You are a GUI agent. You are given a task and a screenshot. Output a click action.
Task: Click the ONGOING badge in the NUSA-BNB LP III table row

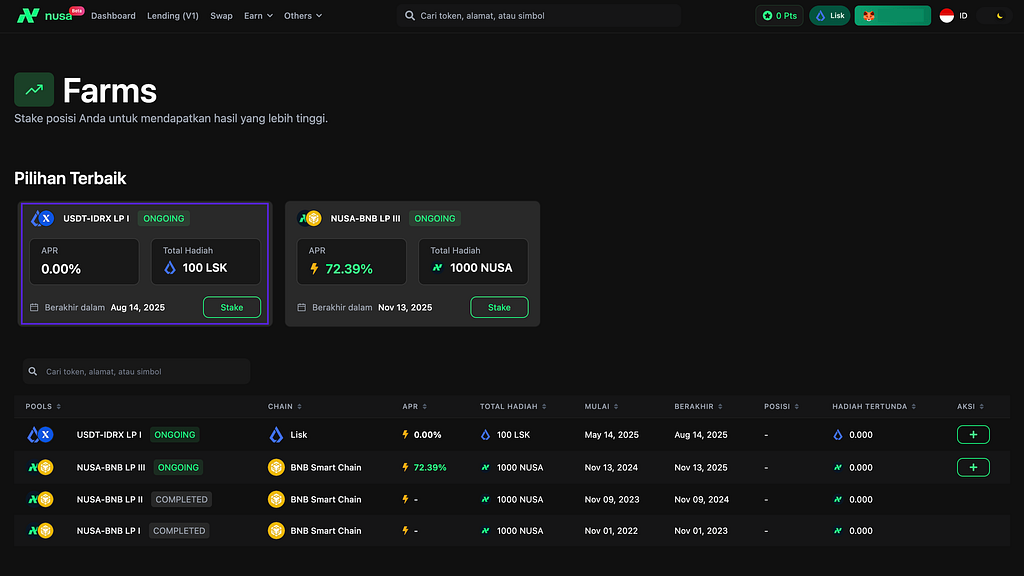(x=178, y=467)
